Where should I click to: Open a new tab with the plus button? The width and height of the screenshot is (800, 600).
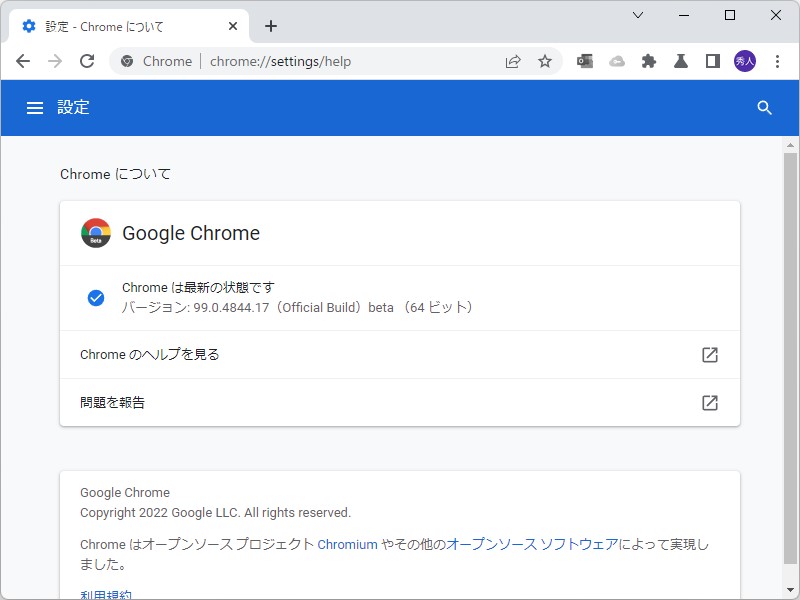270,25
